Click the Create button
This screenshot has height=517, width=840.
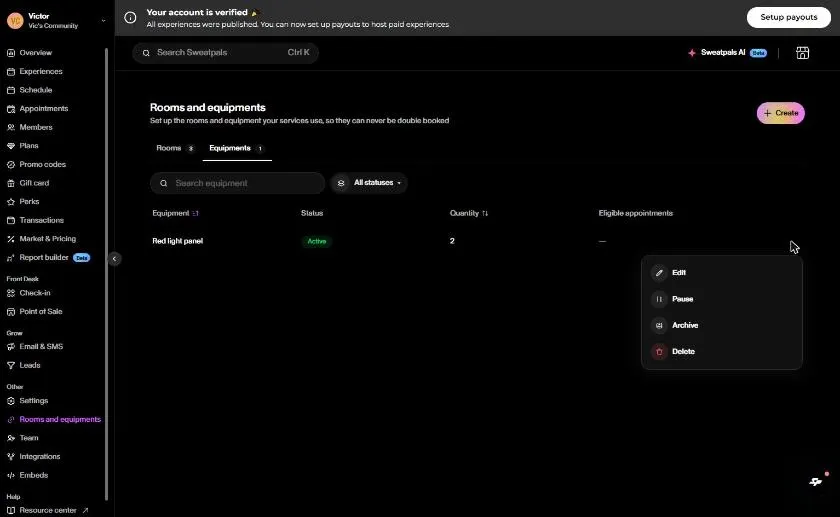[x=781, y=113]
